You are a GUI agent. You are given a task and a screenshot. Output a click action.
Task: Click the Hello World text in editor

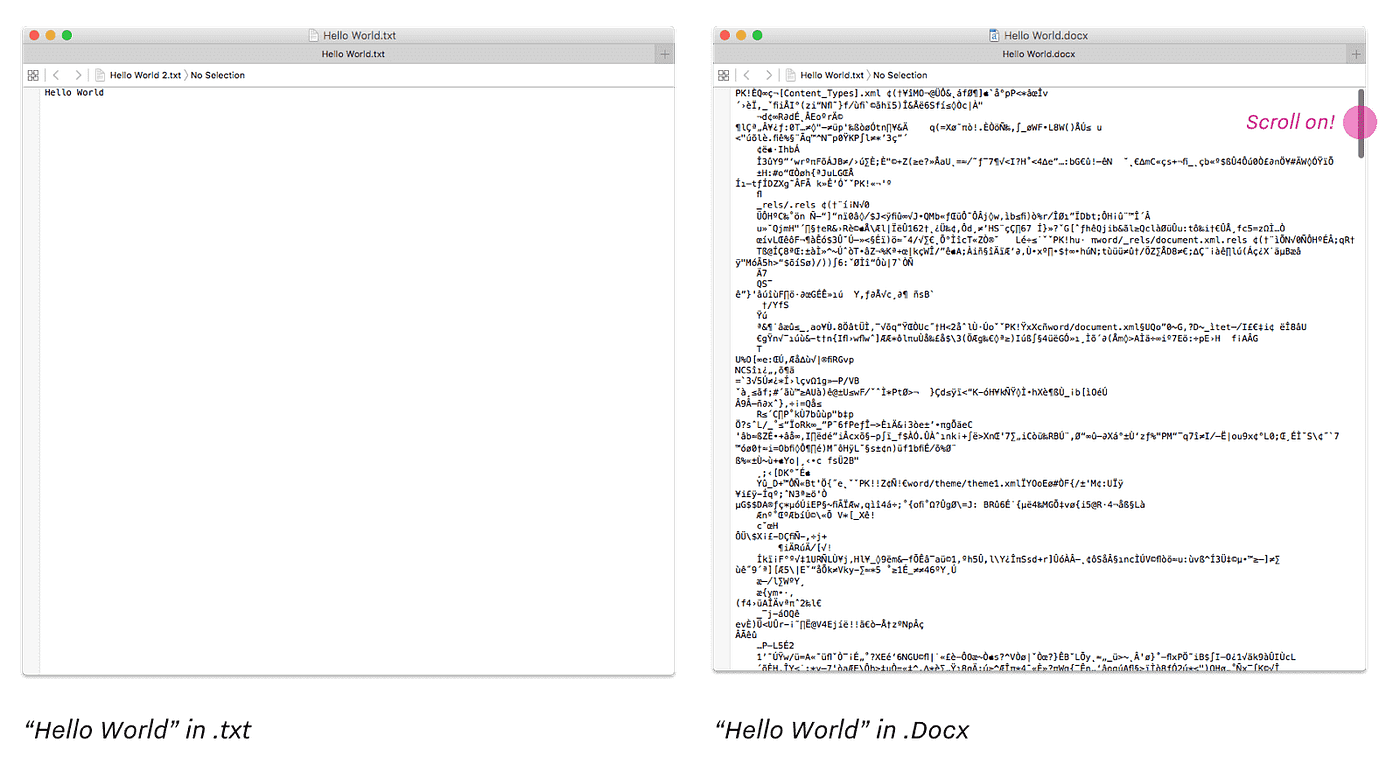click(x=74, y=93)
